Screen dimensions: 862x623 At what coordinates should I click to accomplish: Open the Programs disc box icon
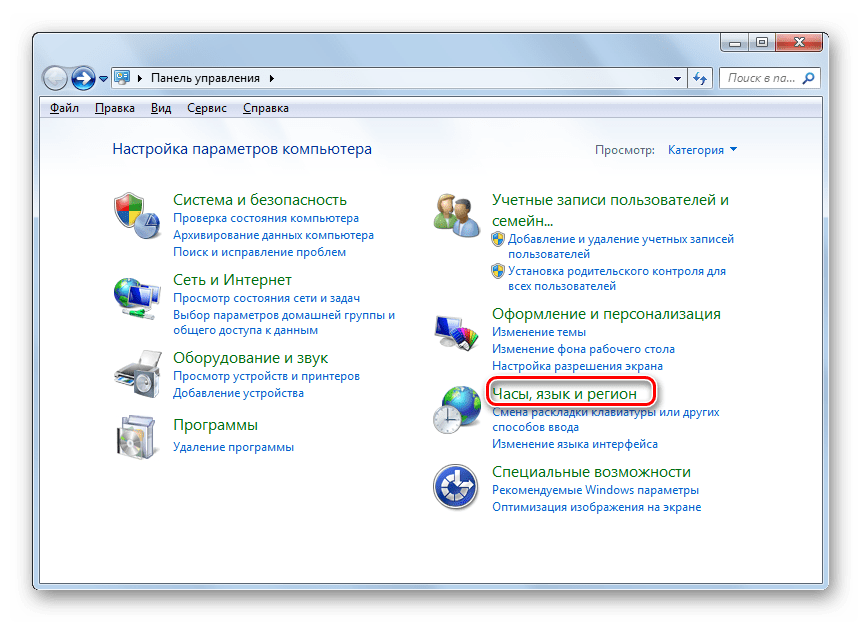coord(136,437)
